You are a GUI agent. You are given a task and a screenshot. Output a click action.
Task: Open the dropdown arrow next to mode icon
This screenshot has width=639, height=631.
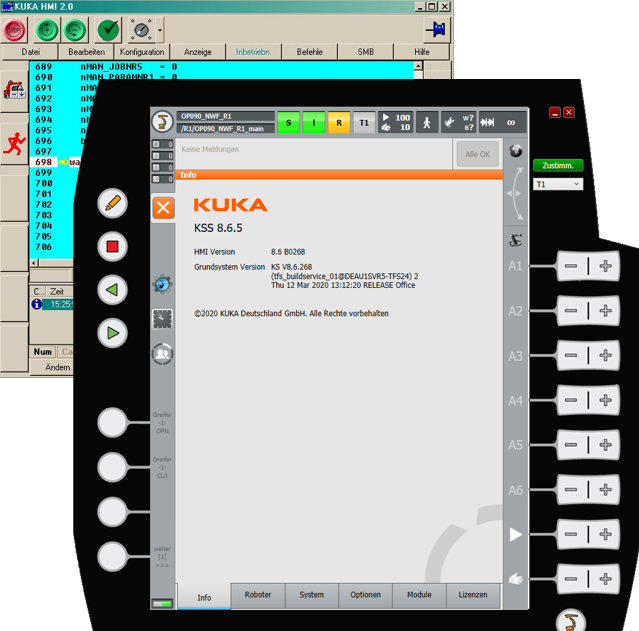pos(160,30)
